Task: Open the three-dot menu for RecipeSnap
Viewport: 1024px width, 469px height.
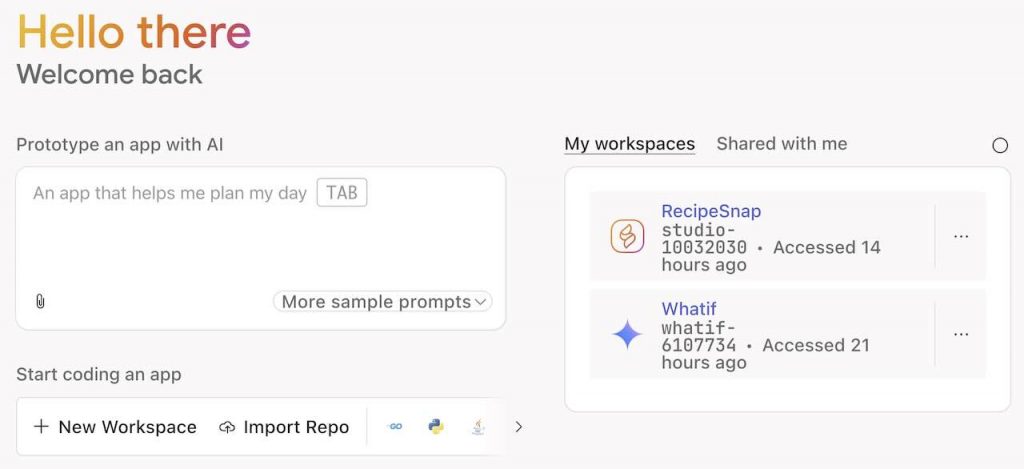Action: 961,236
